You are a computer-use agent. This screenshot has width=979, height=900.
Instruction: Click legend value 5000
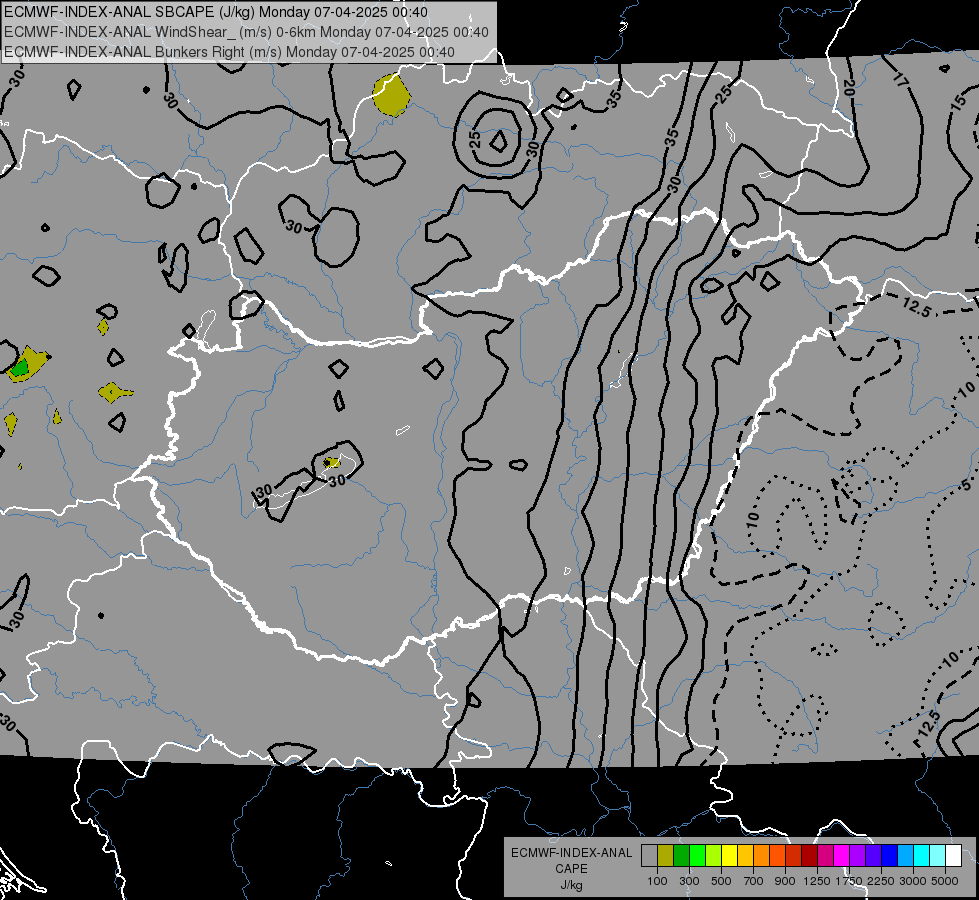click(x=945, y=881)
